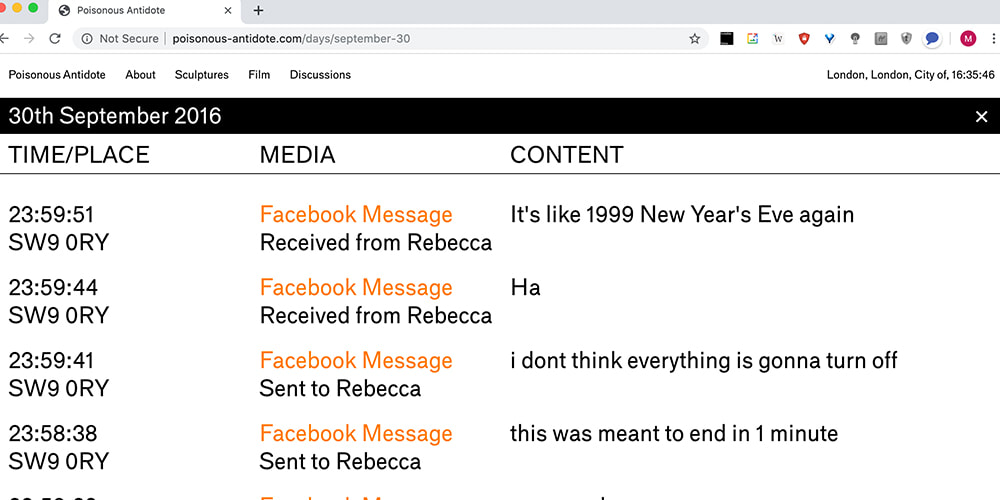Click the TIME/PLACE column header

(x=78, y=155)
